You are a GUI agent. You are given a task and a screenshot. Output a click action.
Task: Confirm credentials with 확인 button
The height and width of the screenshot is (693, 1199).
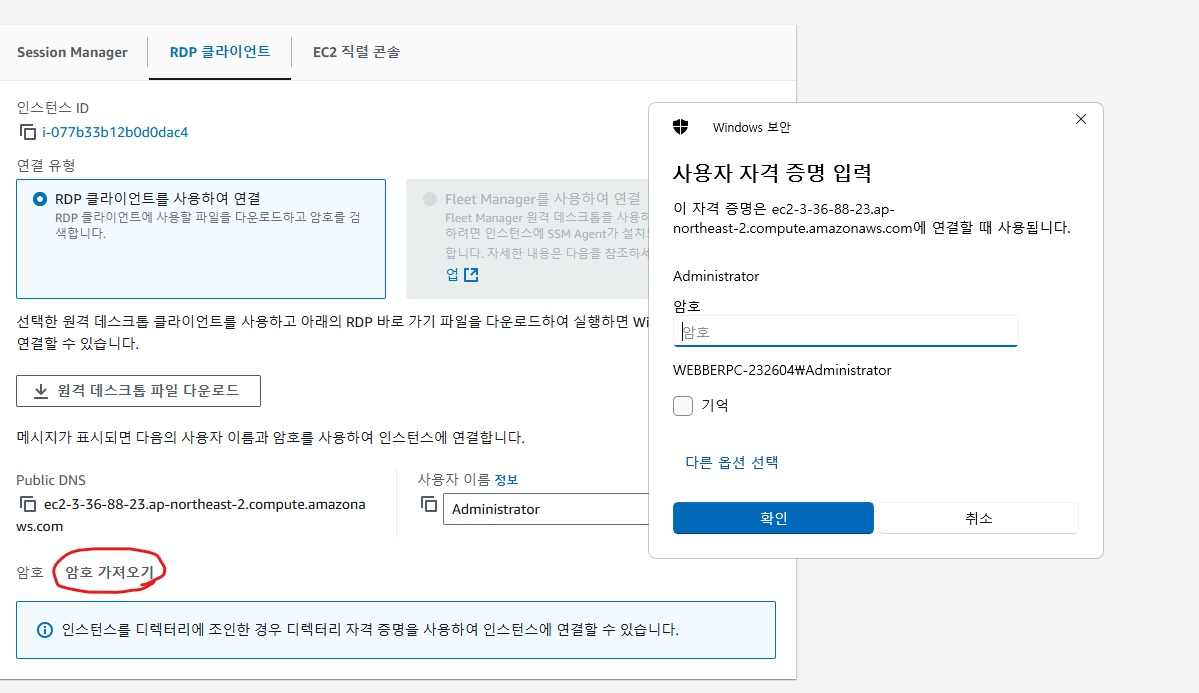[773, 518]
